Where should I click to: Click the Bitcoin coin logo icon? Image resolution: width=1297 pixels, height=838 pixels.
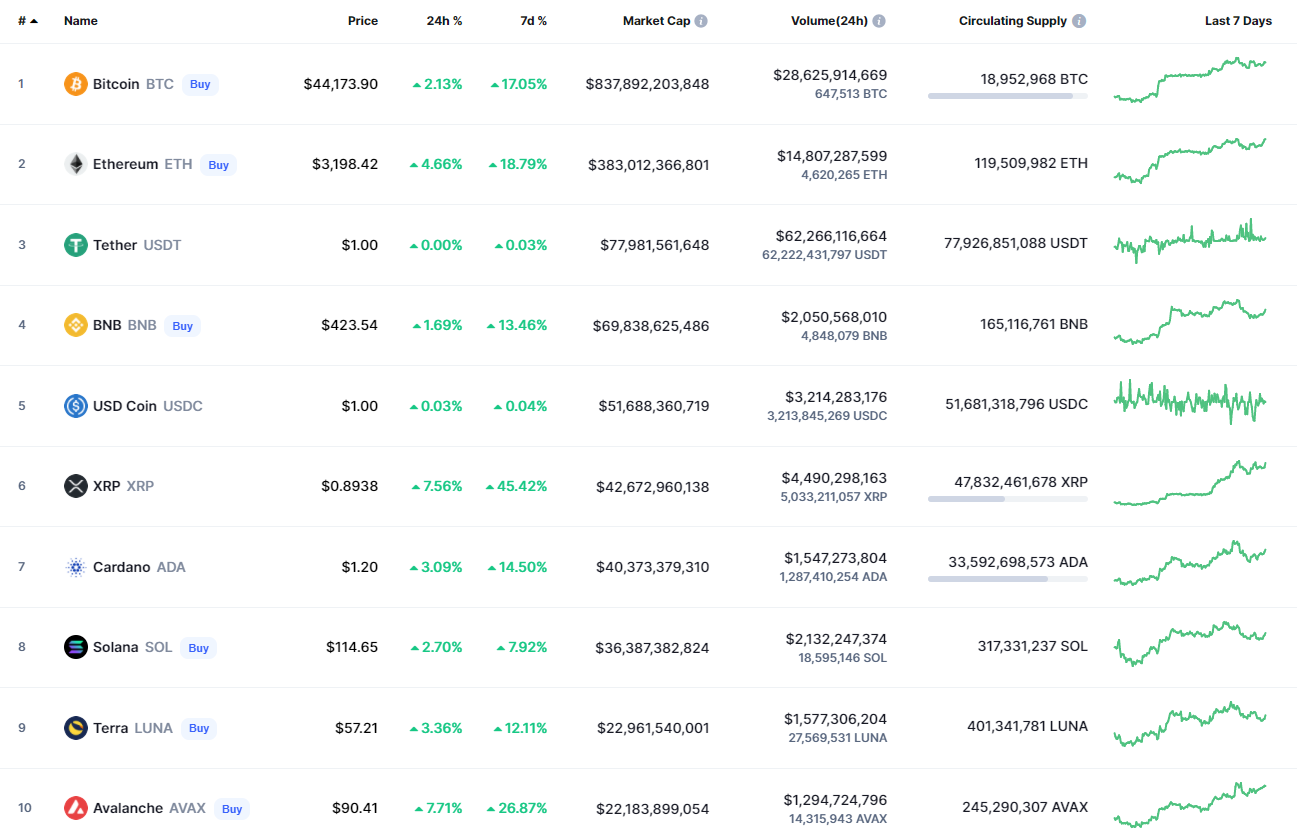point(76,84)
